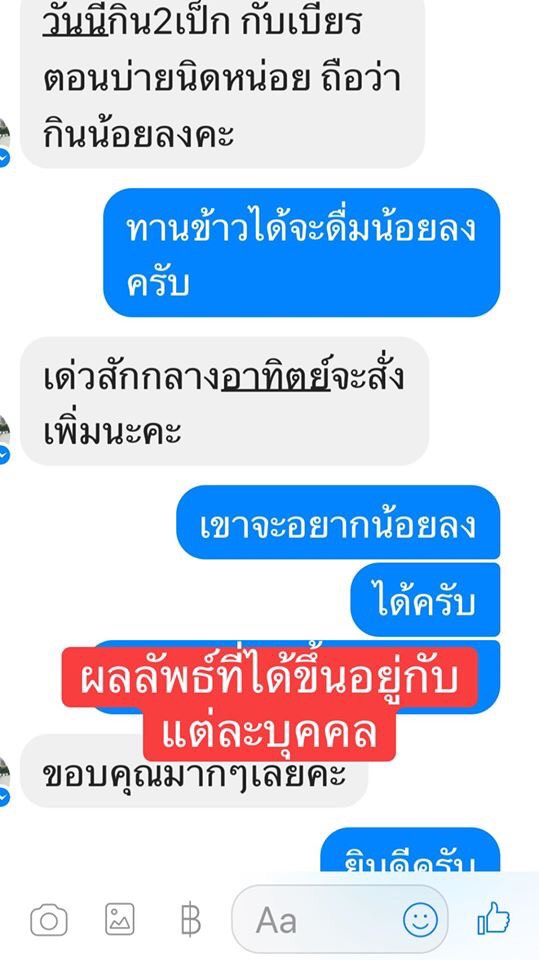This screenshot has height=960, width=539.
Task: Tap sender avatar beside กินน้อยลงคะ message
Action: point(5,141)
